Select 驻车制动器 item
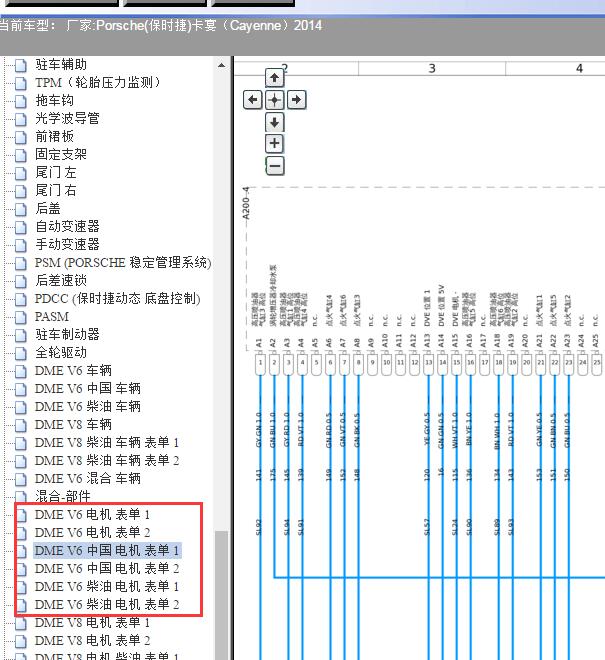Screen dimensions: 605x660 pos(67,335)
